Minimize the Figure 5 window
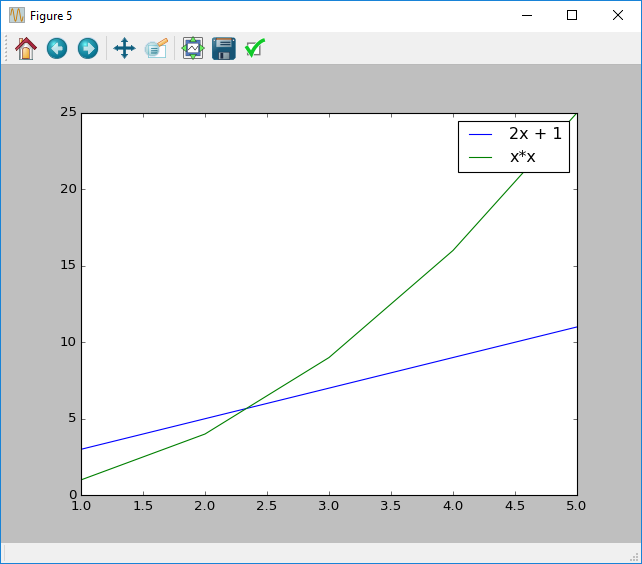Image resolution: width=642 pixels, height=564 pixels. (526, 16)
